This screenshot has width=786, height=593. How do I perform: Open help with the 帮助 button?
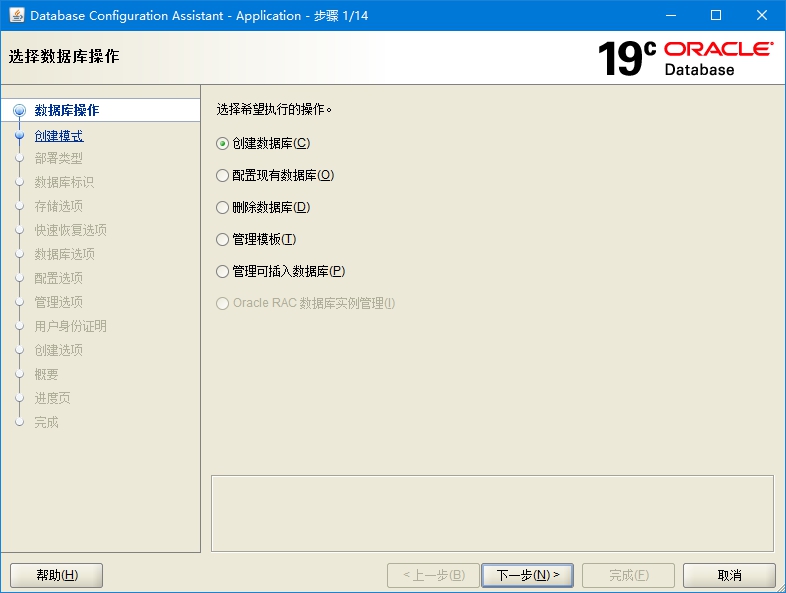pyautogui.click(x=56, y=575)
